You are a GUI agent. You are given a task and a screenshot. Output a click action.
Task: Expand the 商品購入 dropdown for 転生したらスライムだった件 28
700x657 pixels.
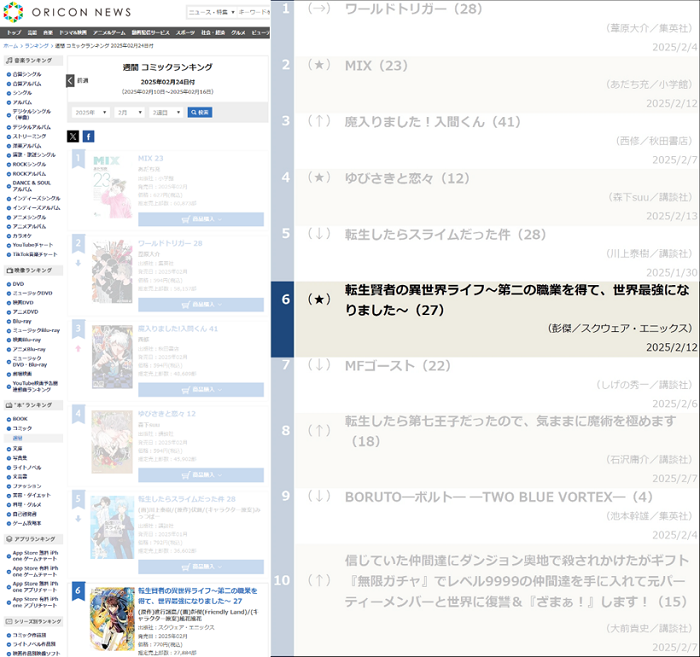(x=201, y=567)
